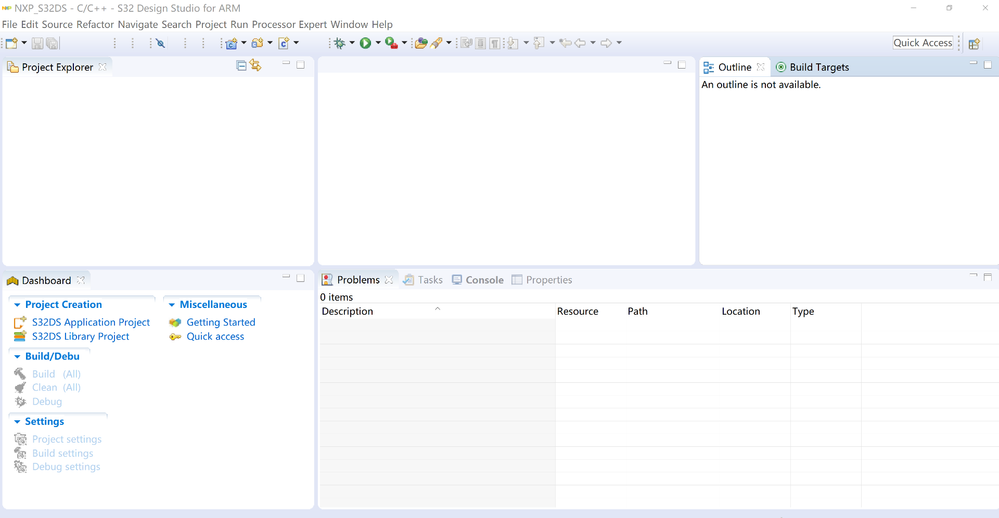
Task: Open the New C/C++ Project dropdown arrow
Action: tap(243, 43)
